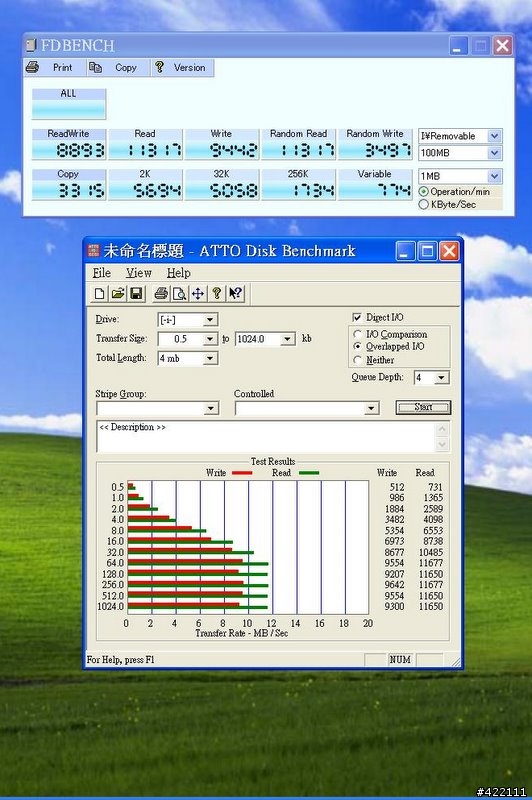Click the Description scrollbar up arrow
The width and height of the screenshot is (532, 800).
click(442, 429)
